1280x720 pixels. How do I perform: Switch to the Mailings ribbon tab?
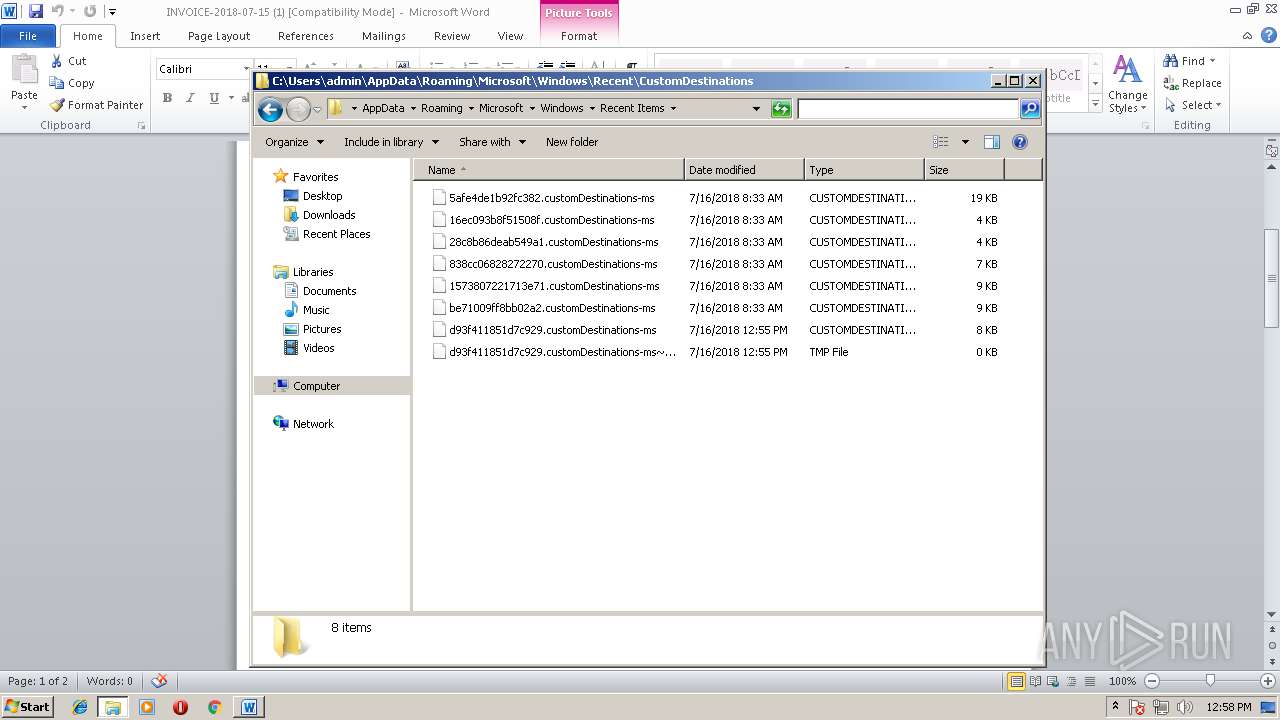click(x=384, y=36)
